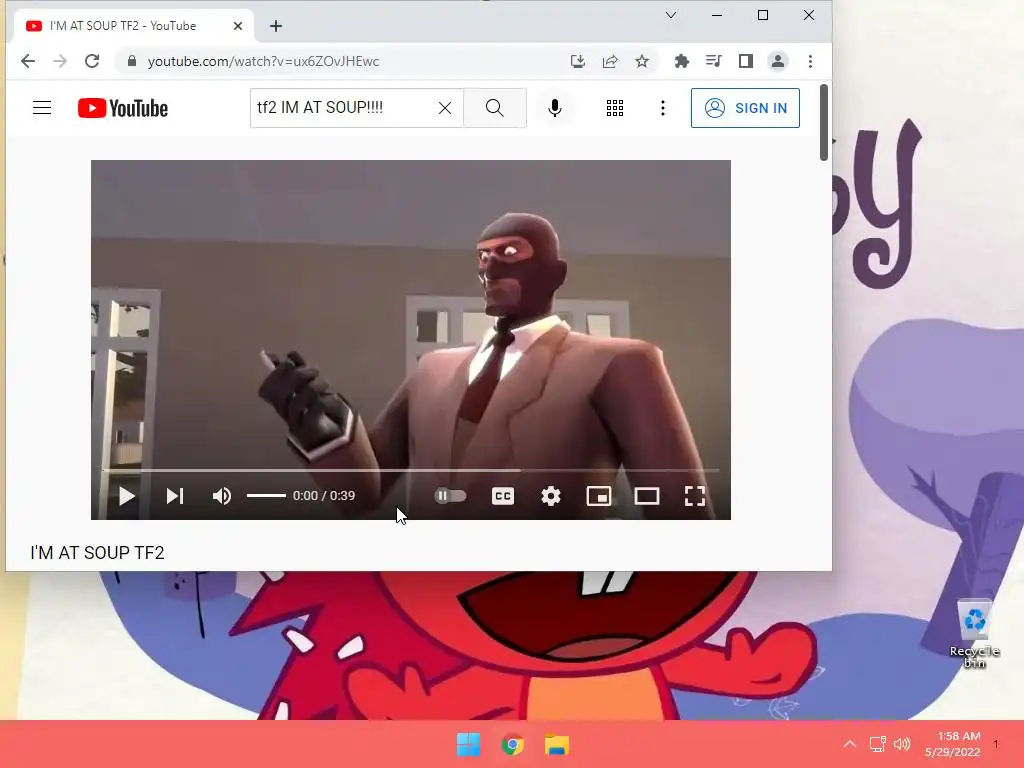Open YouTube guide hamburger menu
Screen dimensions: 1024x768
42,108
